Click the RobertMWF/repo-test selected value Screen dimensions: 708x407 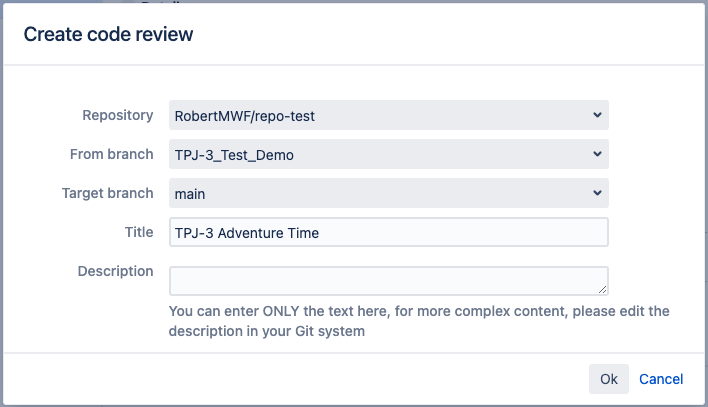[x=245, y=115]
